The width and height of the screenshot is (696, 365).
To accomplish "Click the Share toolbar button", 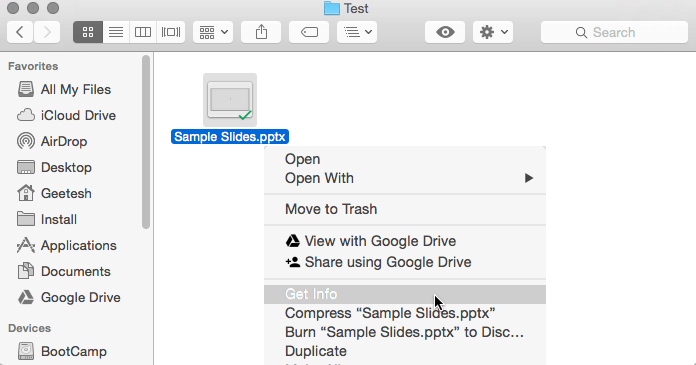I will coord(261,32).
